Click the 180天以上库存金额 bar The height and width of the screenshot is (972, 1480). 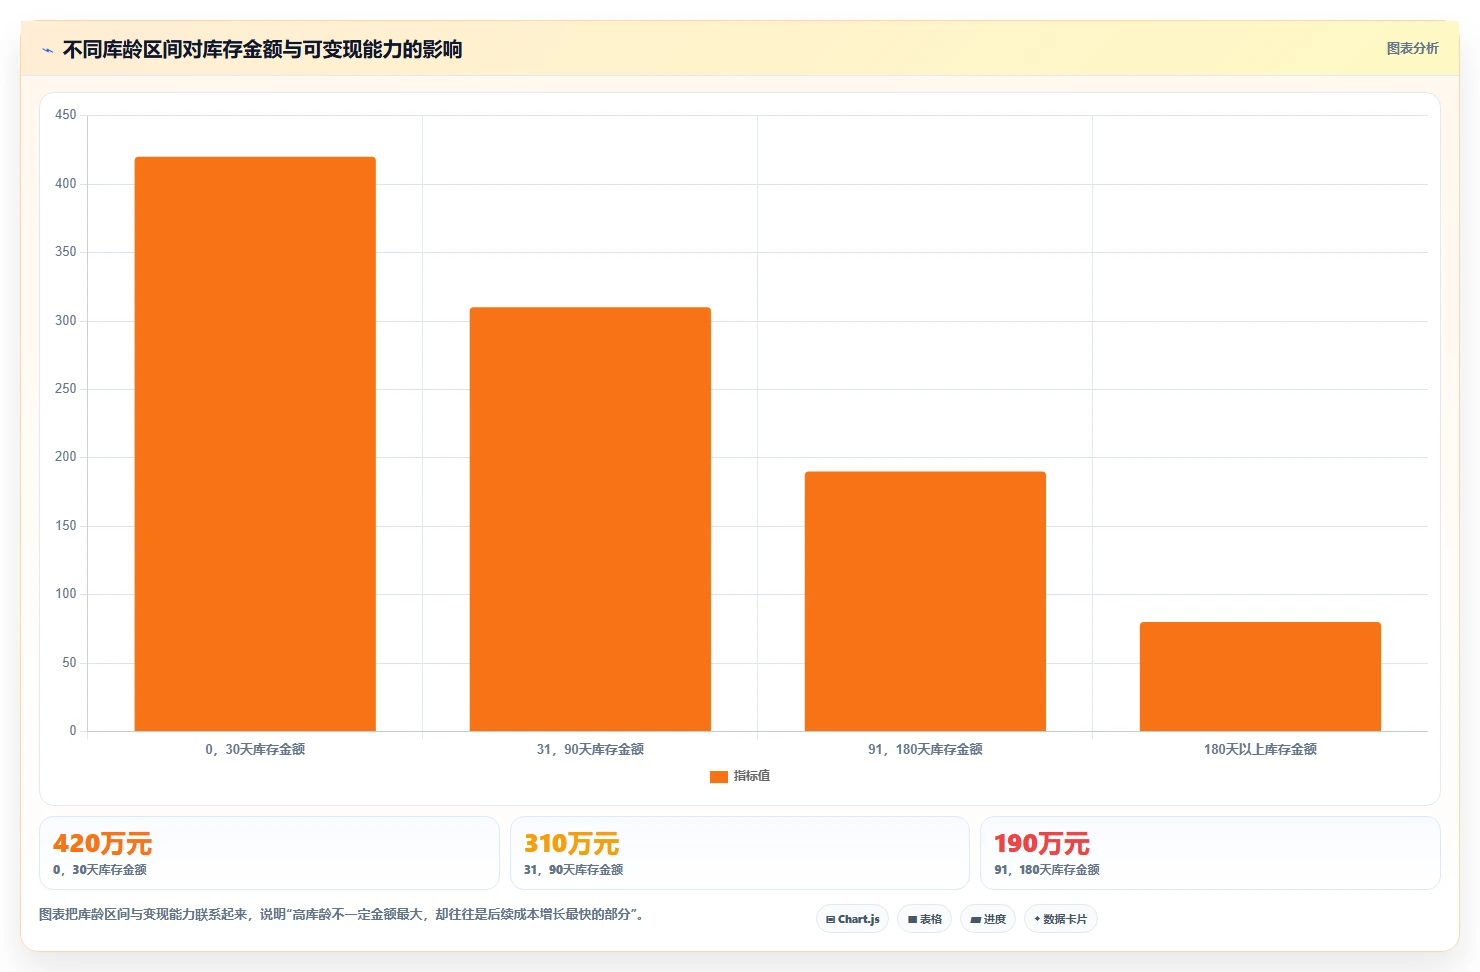[x=1260, y=676]
